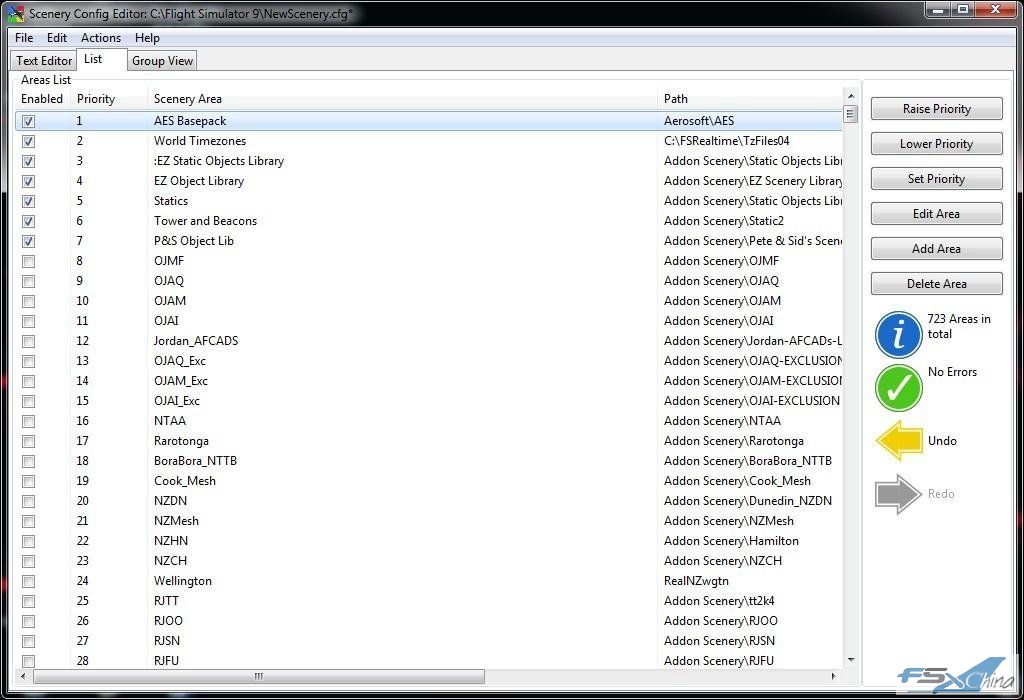Click the Undo label
Screen dimensions: 1024x700
point(942,441)
